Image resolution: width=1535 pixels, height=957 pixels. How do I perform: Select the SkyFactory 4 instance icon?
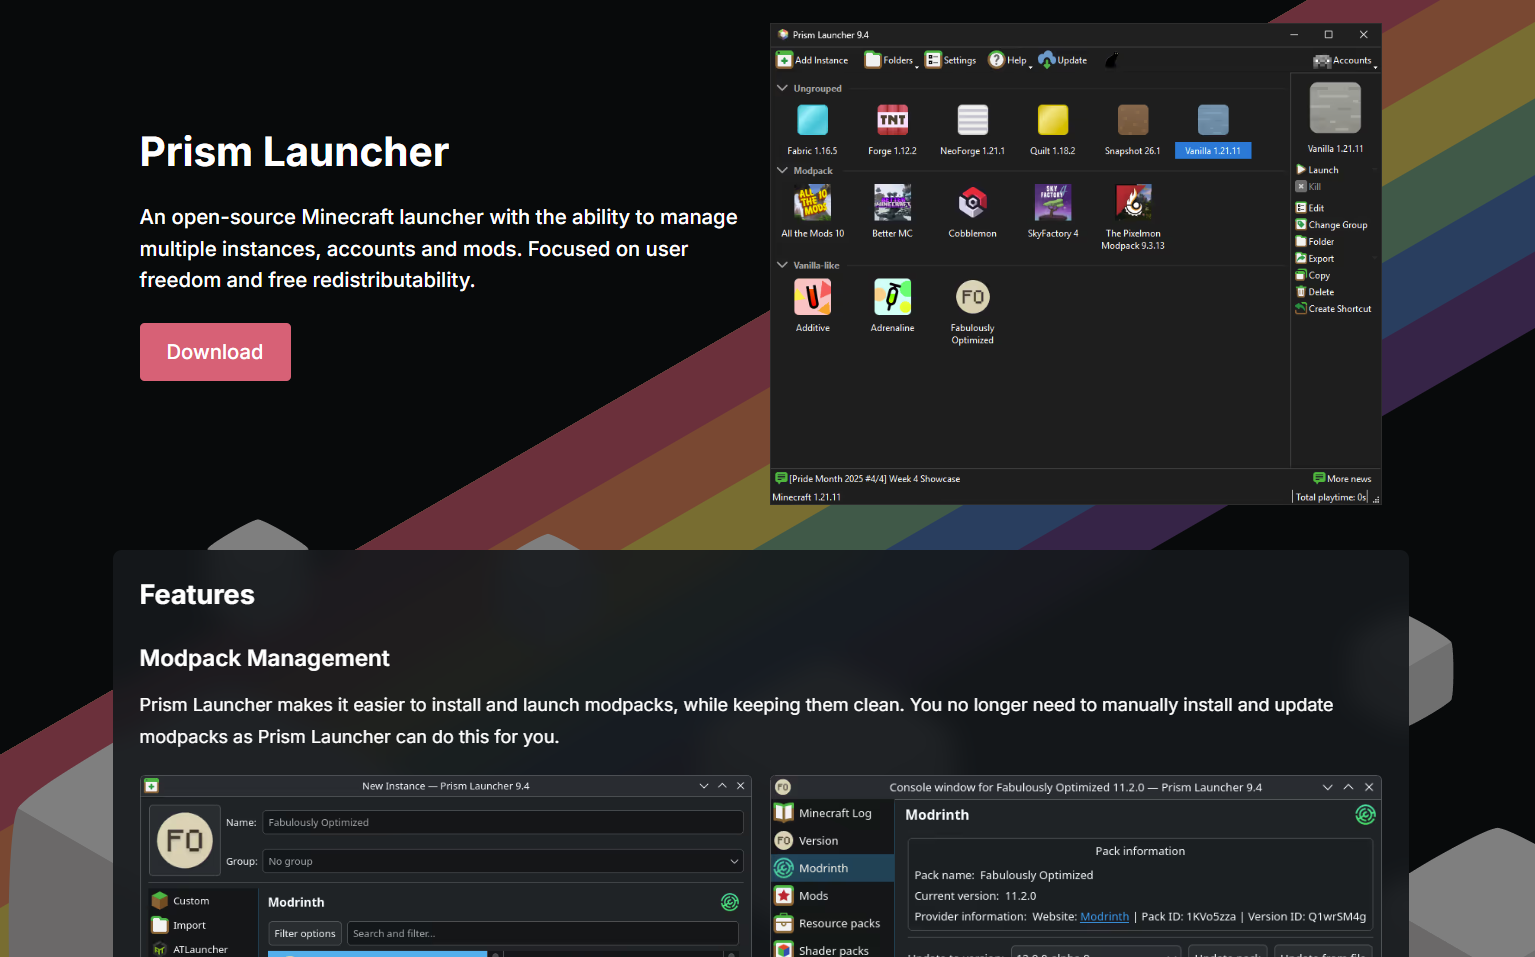coord(1052,203)
